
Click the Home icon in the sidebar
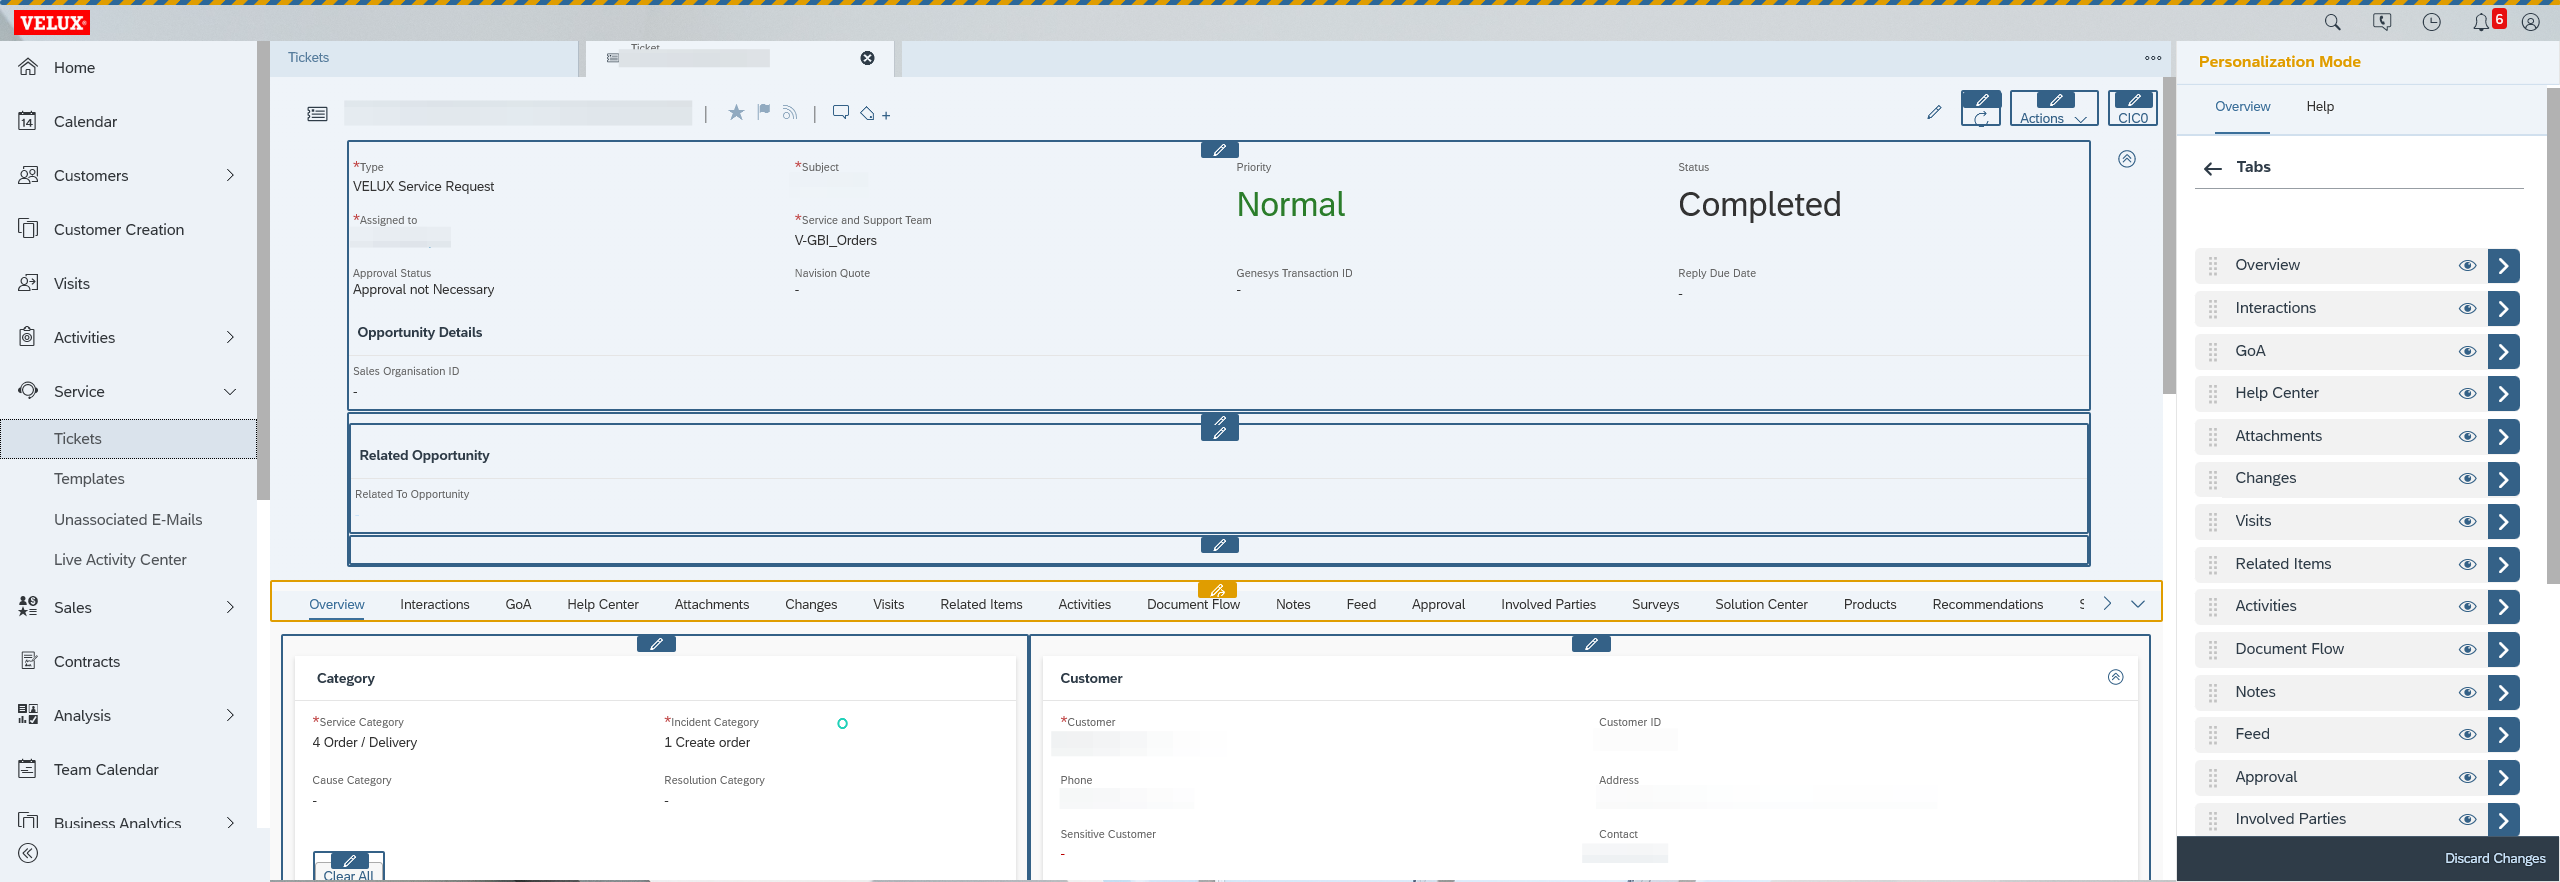[x=28, y=67]
